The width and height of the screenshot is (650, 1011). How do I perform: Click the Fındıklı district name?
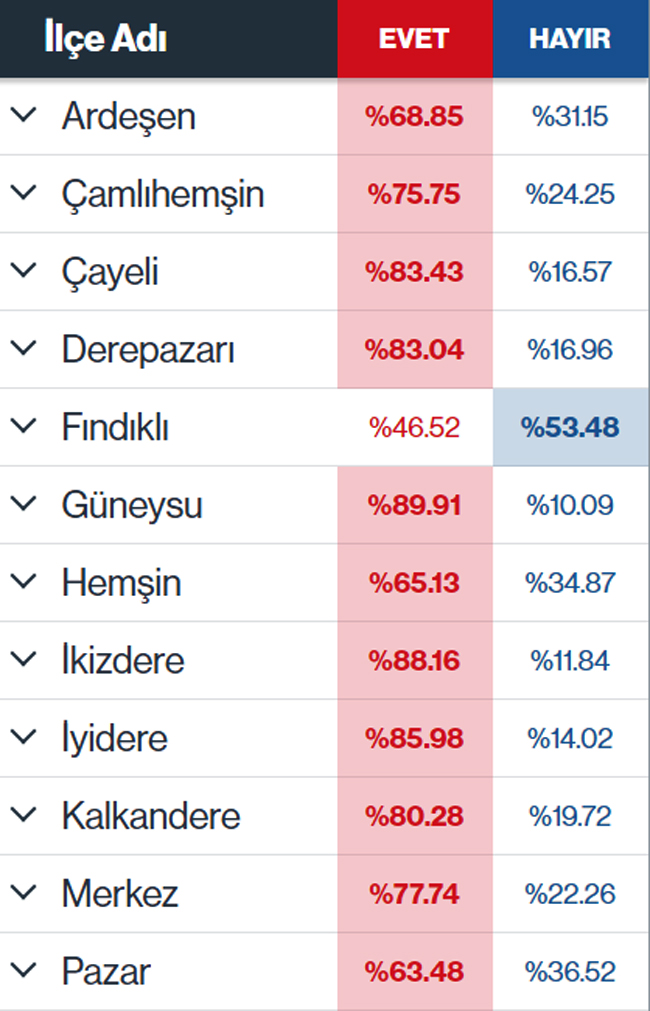pyautogui.click(x=115, y=428)
